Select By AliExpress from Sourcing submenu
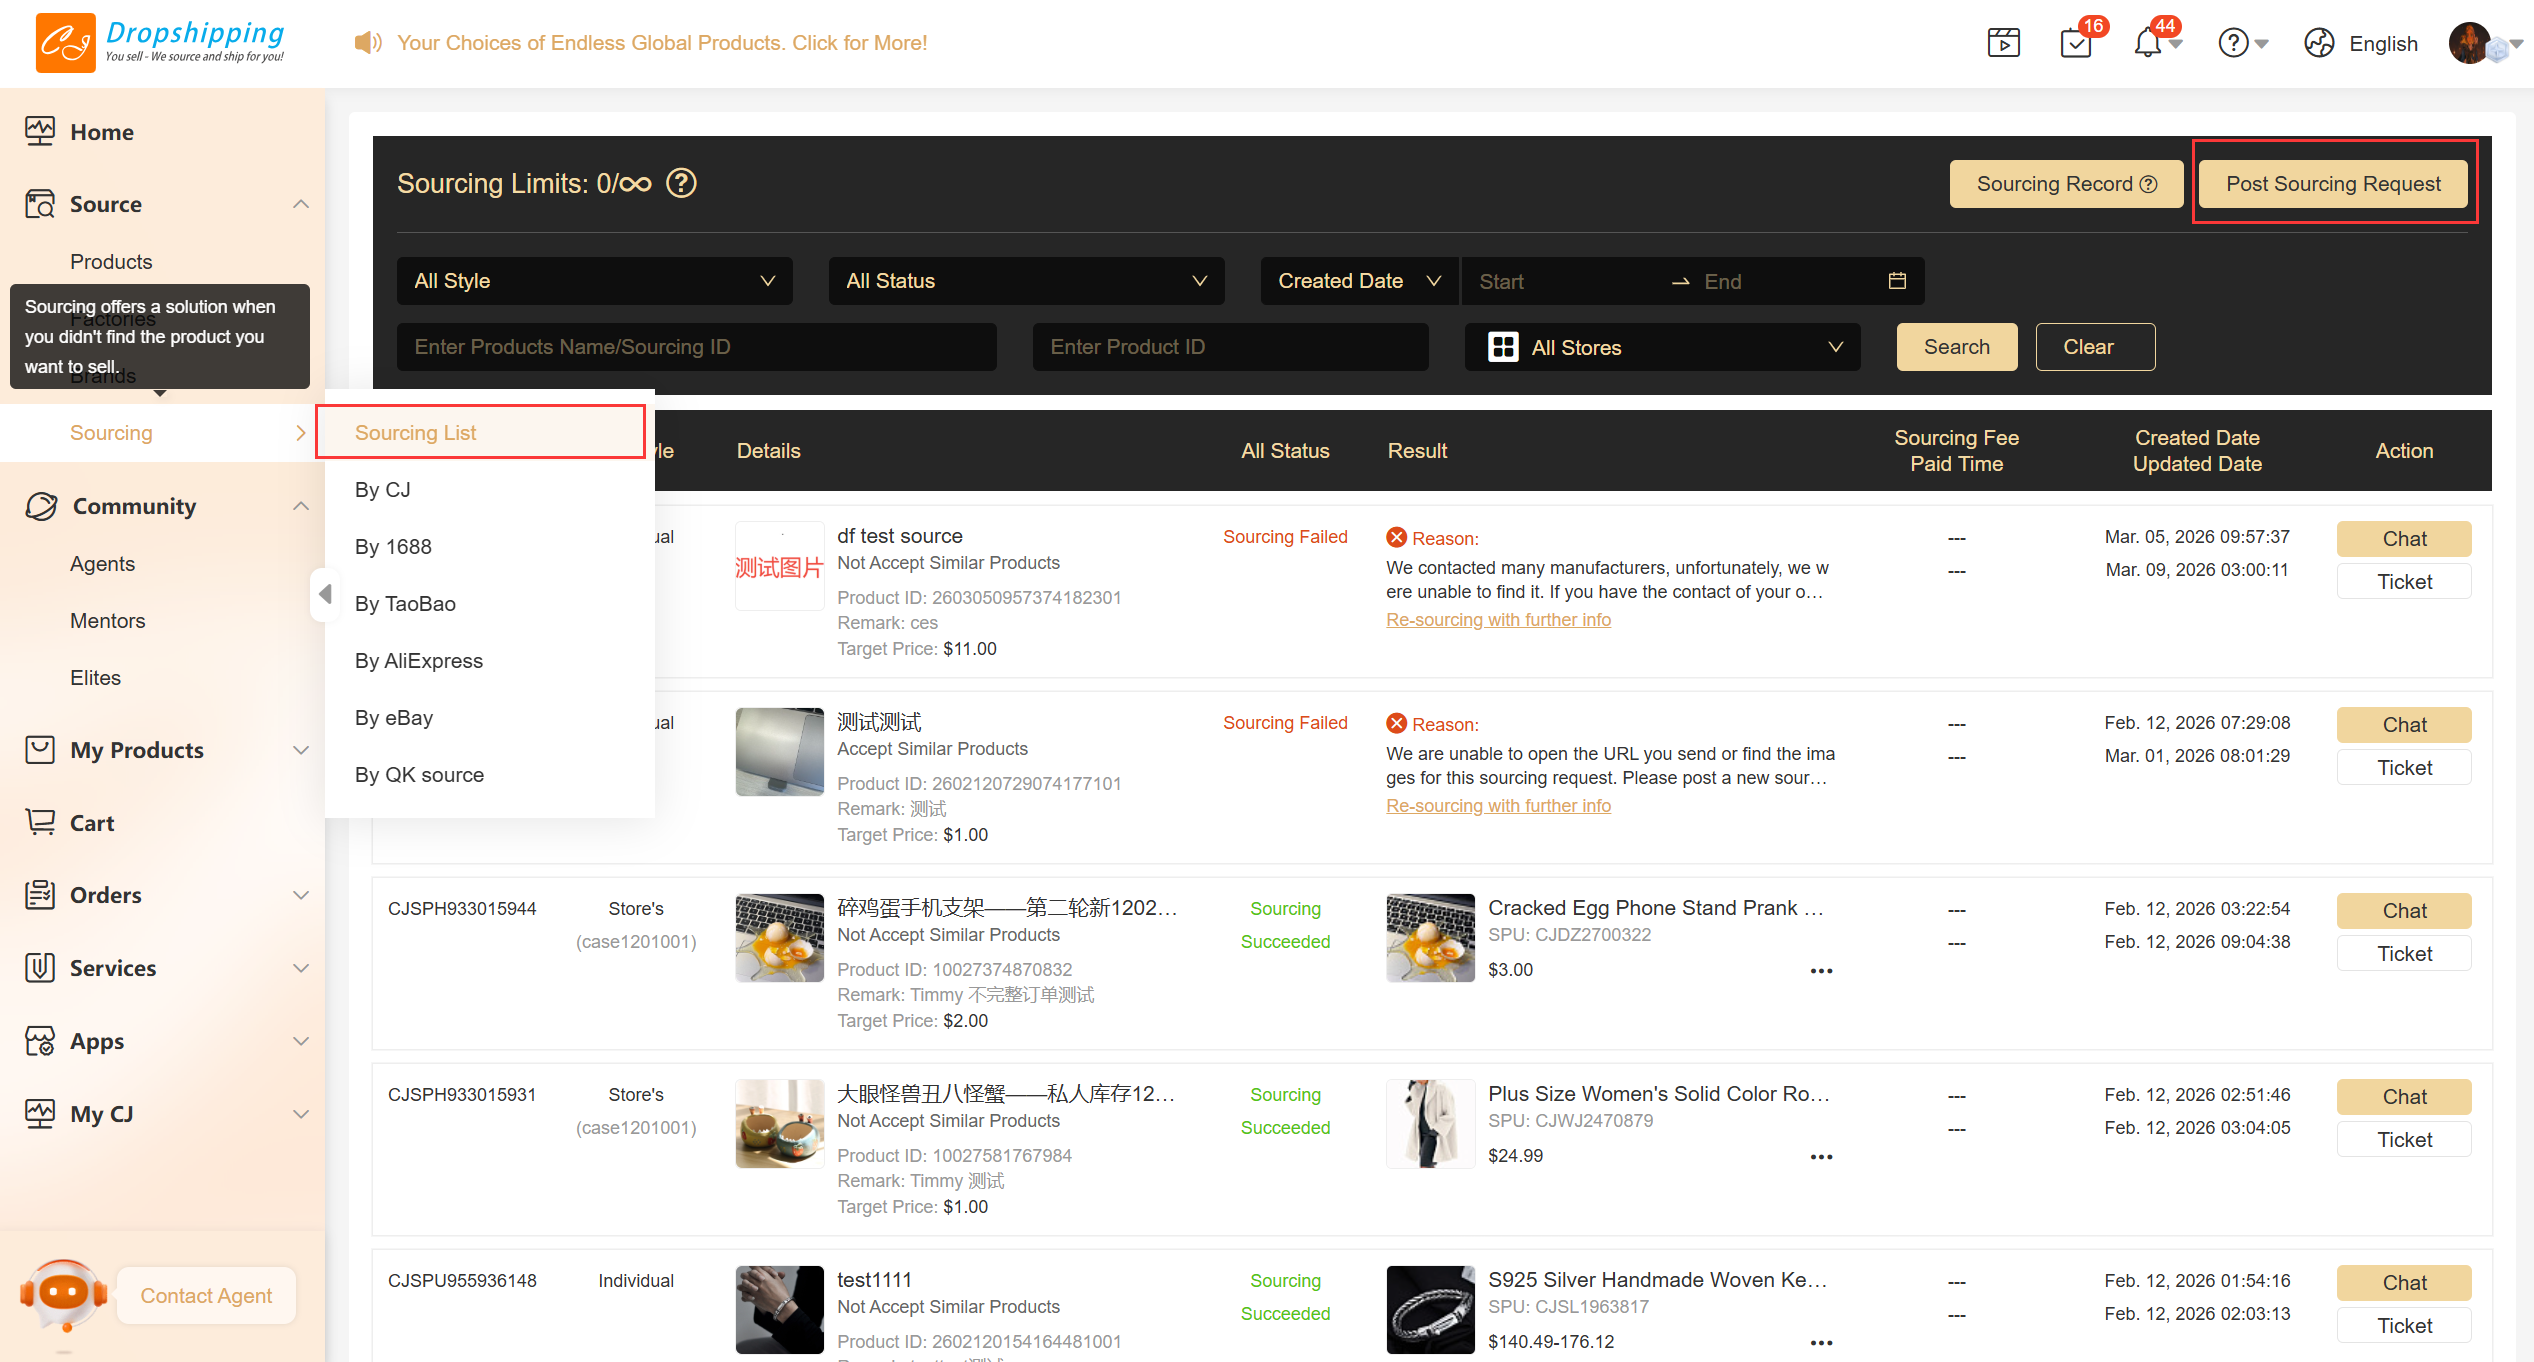The width and height of the screenshot is (2534, 1362). click(x=419, y=661)
